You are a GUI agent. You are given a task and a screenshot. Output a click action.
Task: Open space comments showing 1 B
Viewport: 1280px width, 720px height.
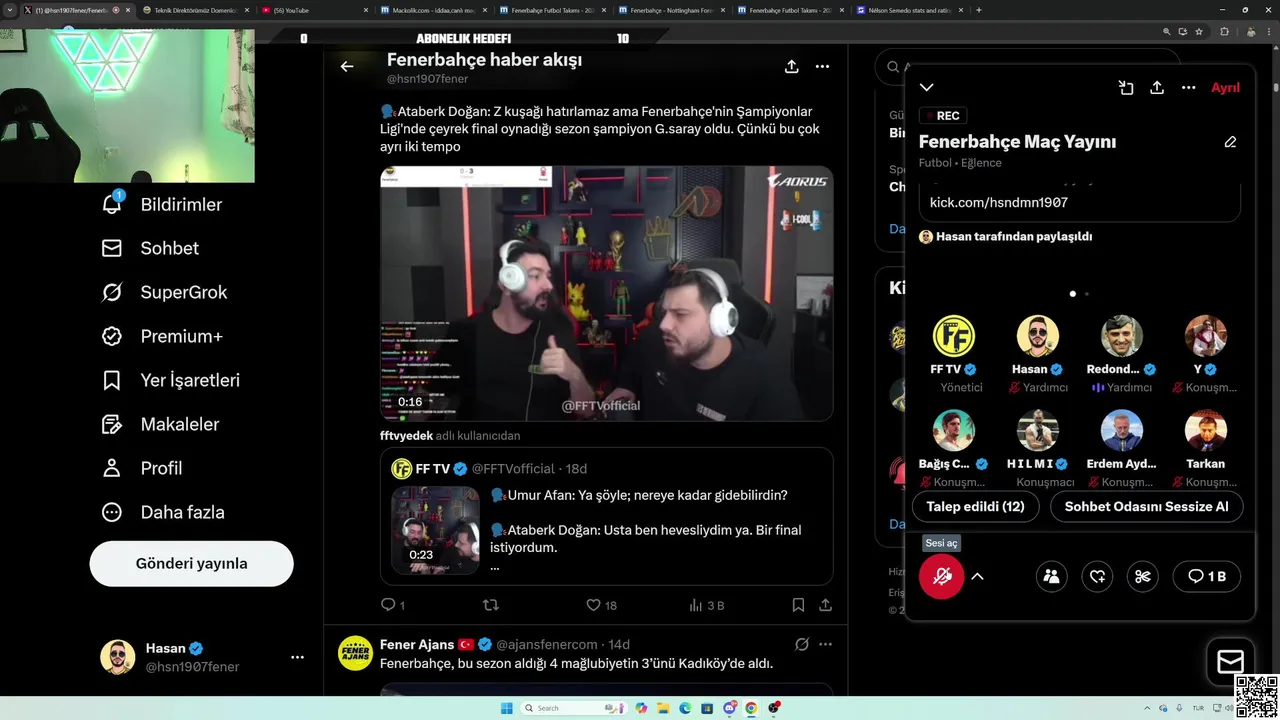point(1207,576)
